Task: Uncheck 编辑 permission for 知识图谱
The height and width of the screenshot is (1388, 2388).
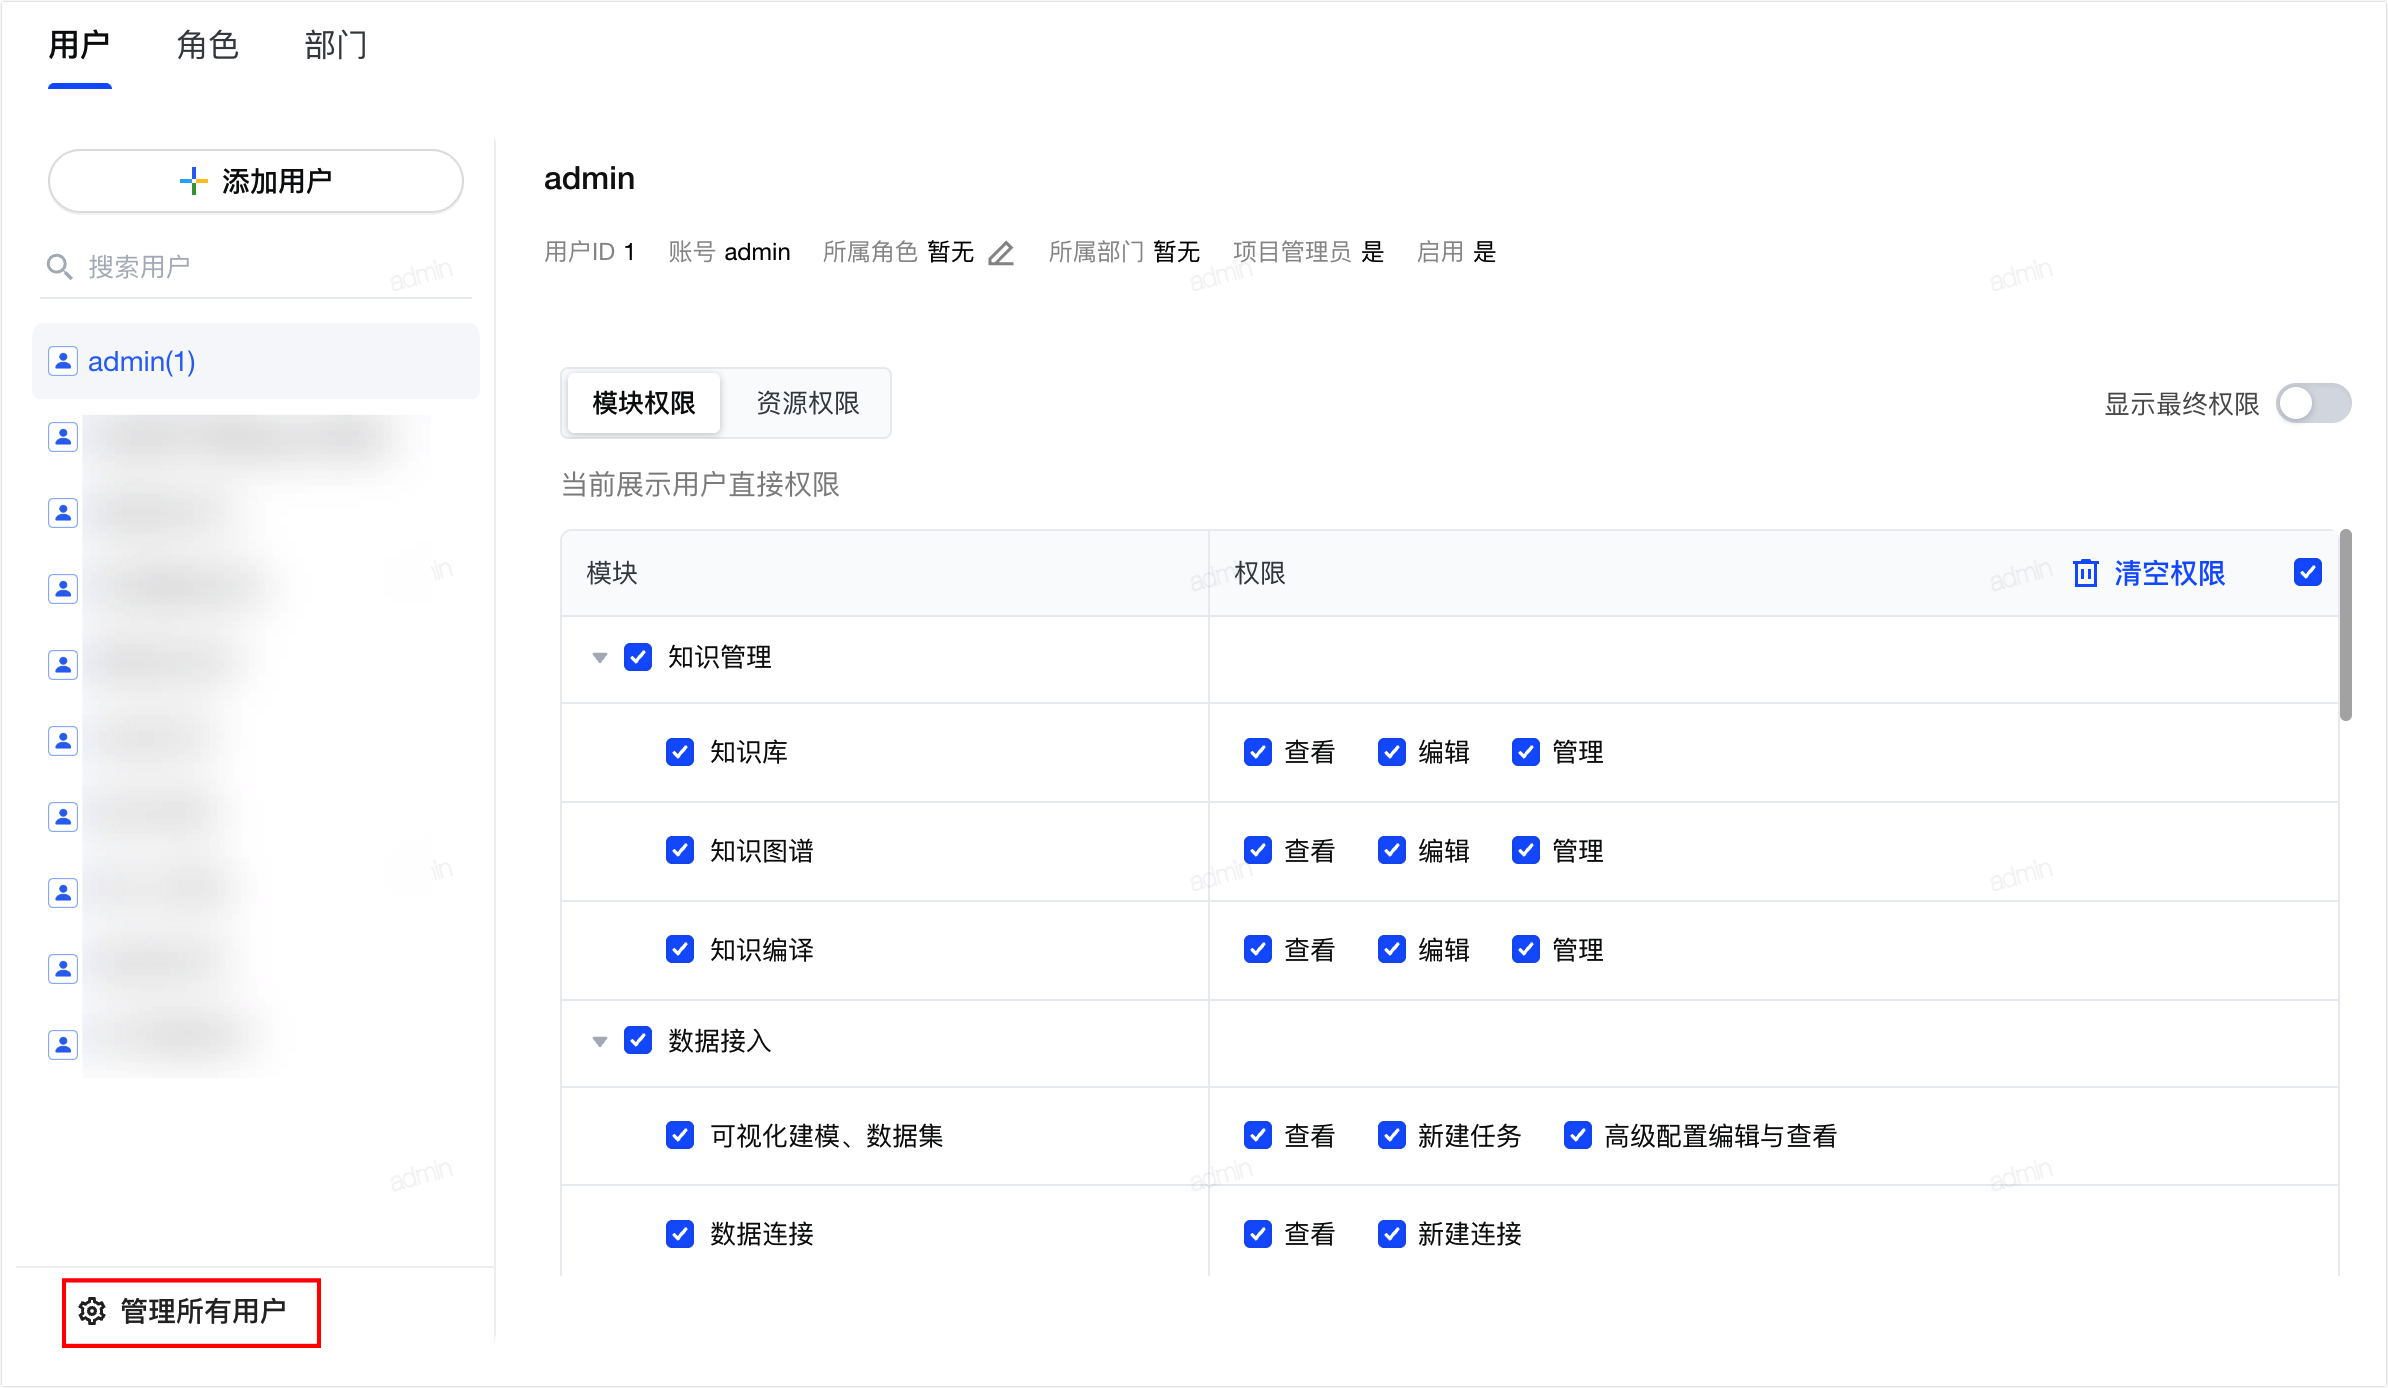Action: click(1392, 851)
